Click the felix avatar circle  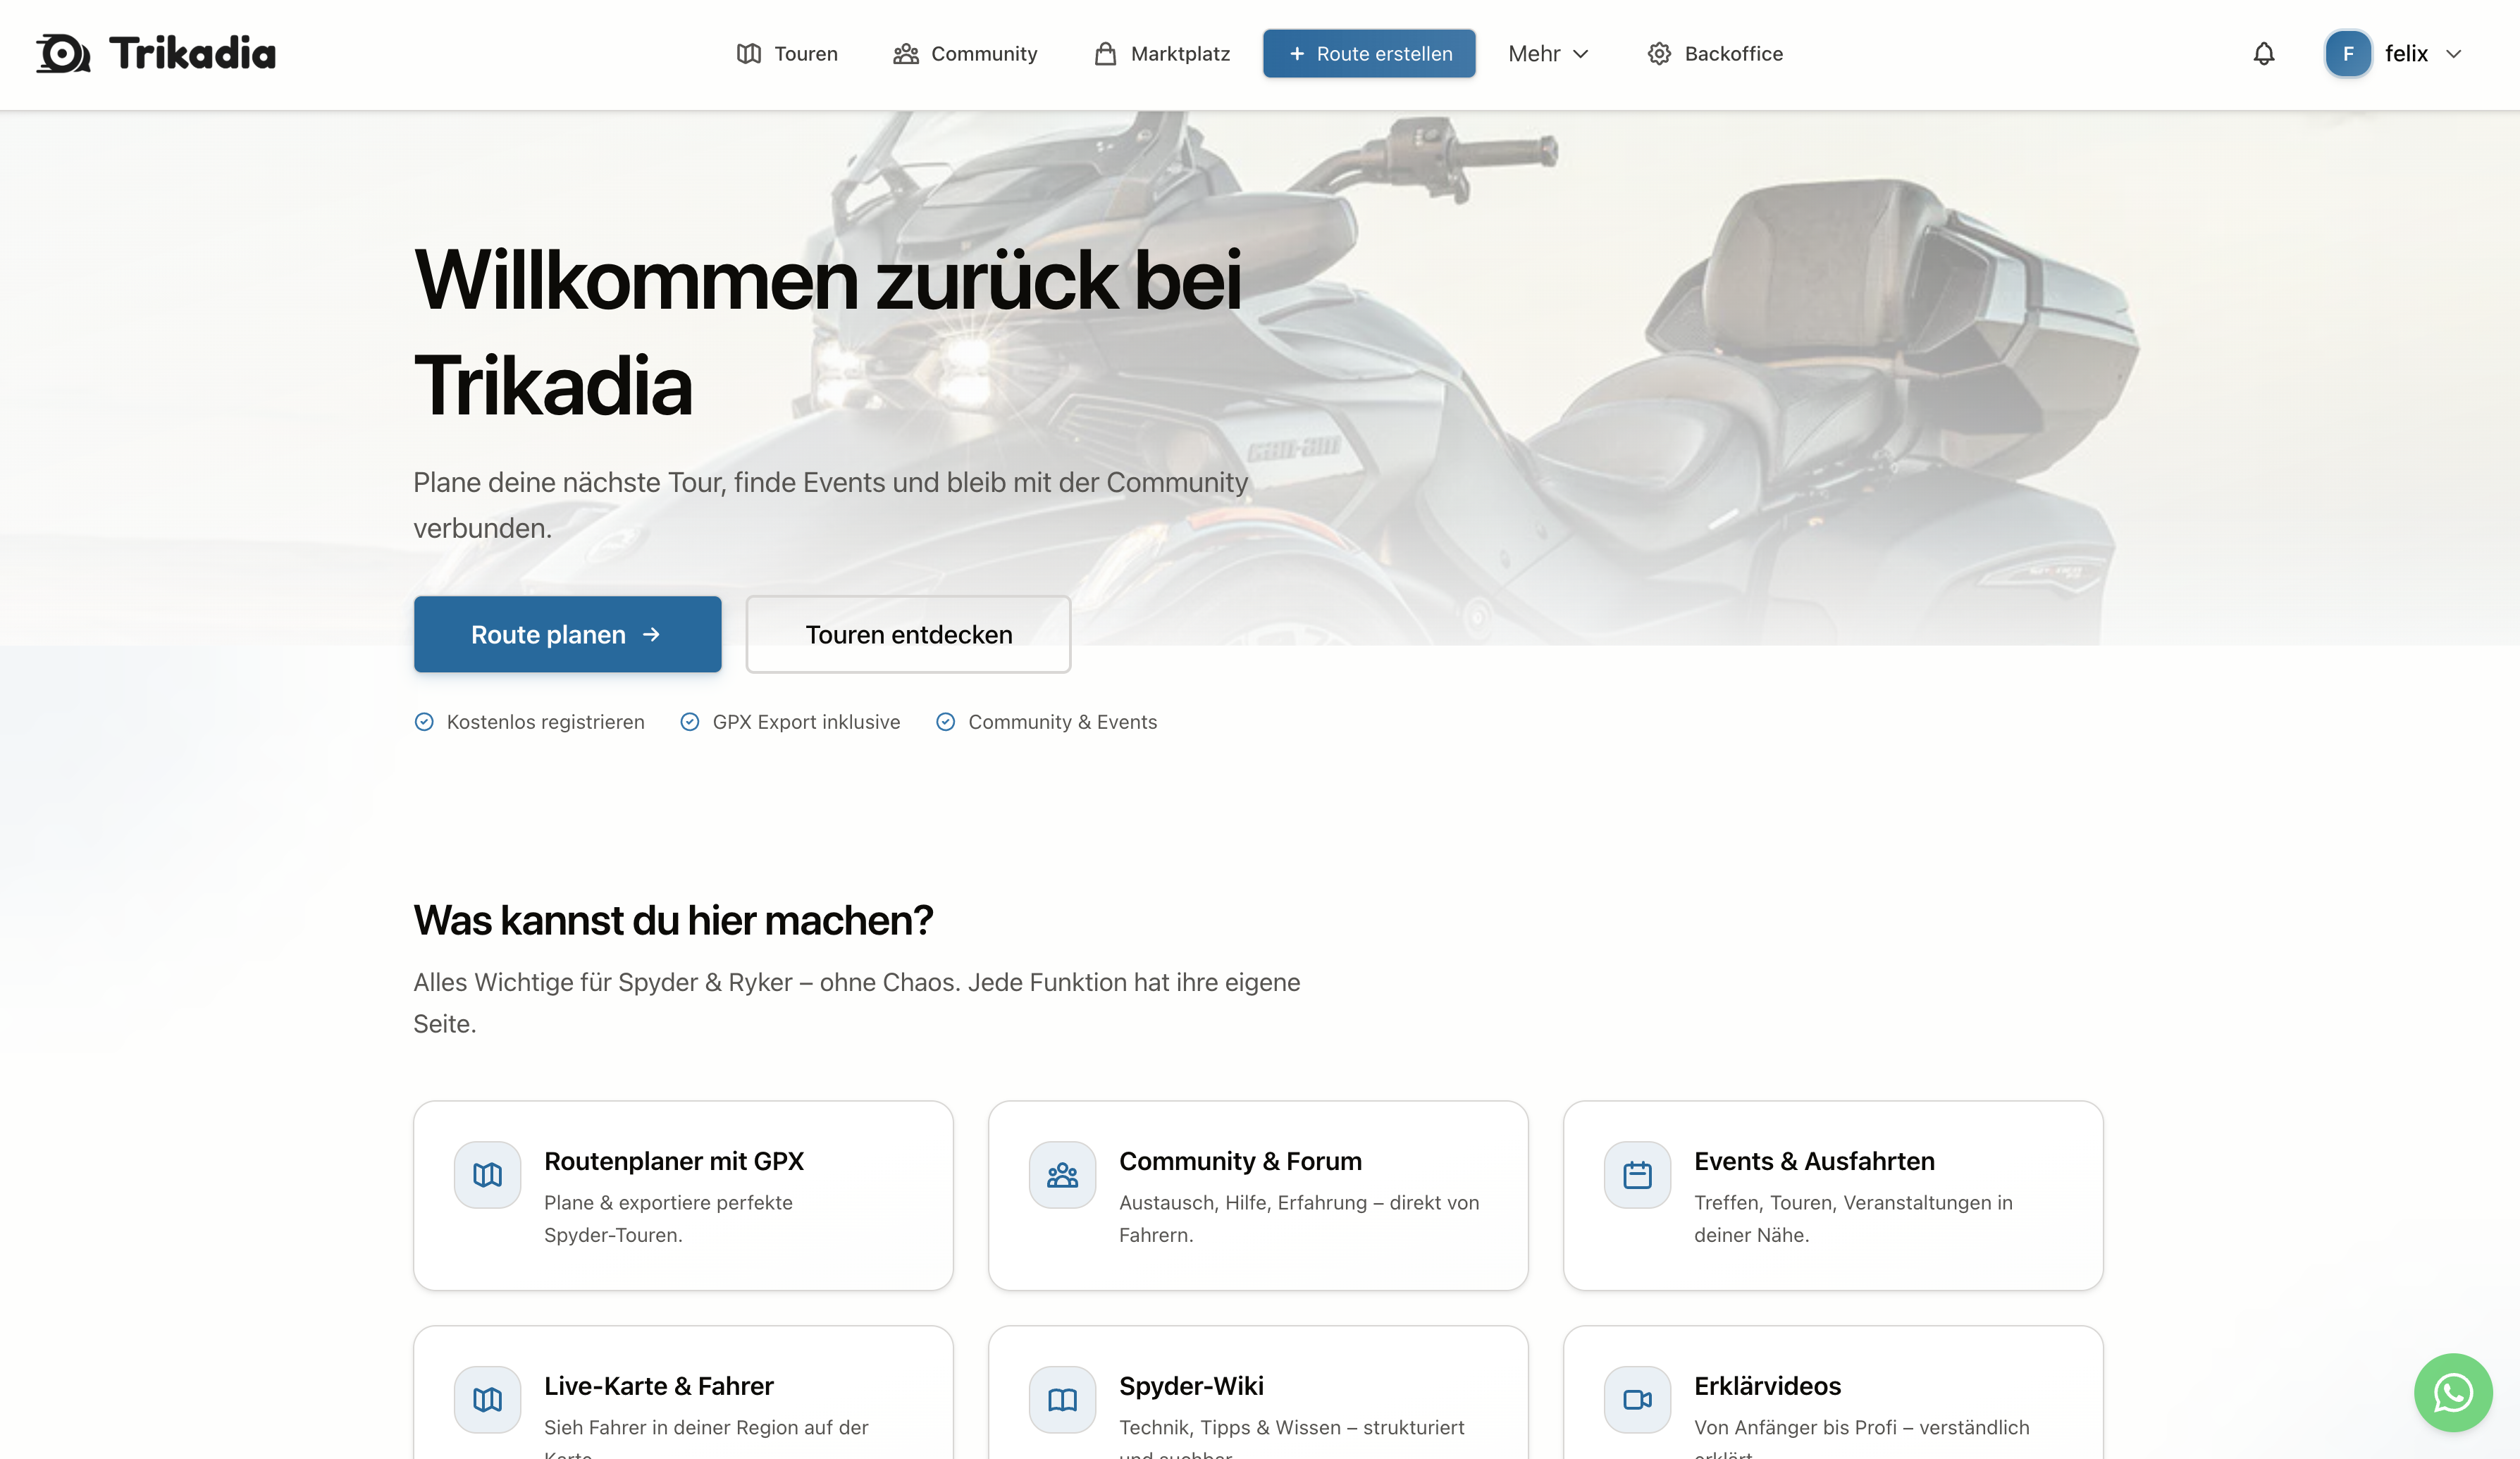click(x=2348, y=54)
